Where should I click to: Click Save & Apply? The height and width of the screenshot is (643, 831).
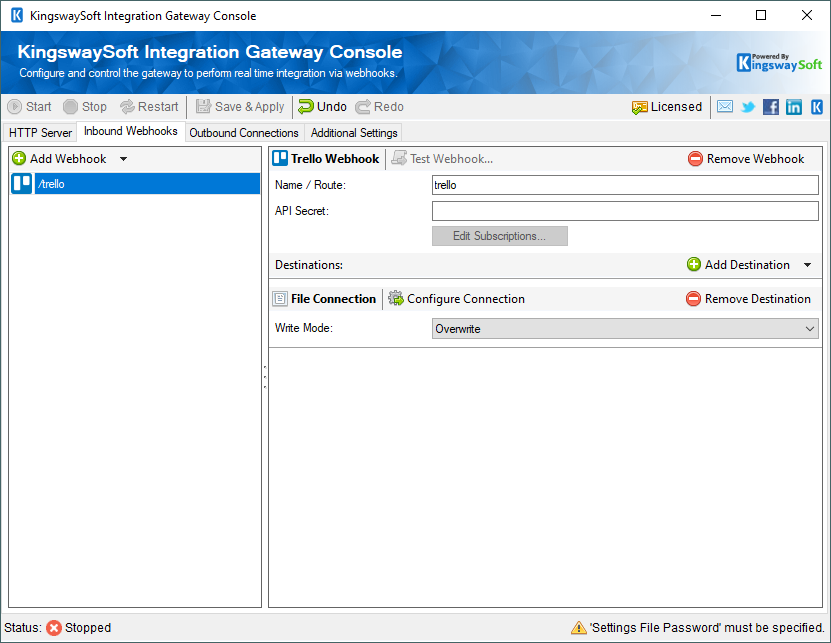coord(240,107)
